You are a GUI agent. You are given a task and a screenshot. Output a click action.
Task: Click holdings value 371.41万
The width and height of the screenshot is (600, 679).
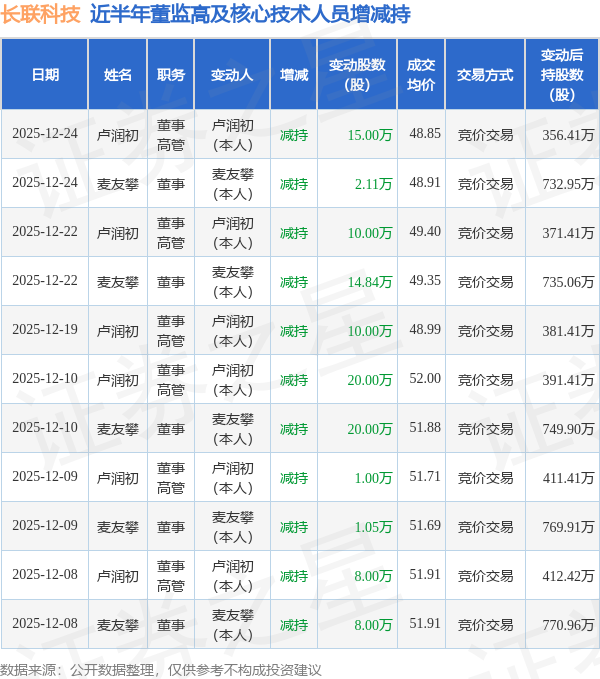[568, 233]
